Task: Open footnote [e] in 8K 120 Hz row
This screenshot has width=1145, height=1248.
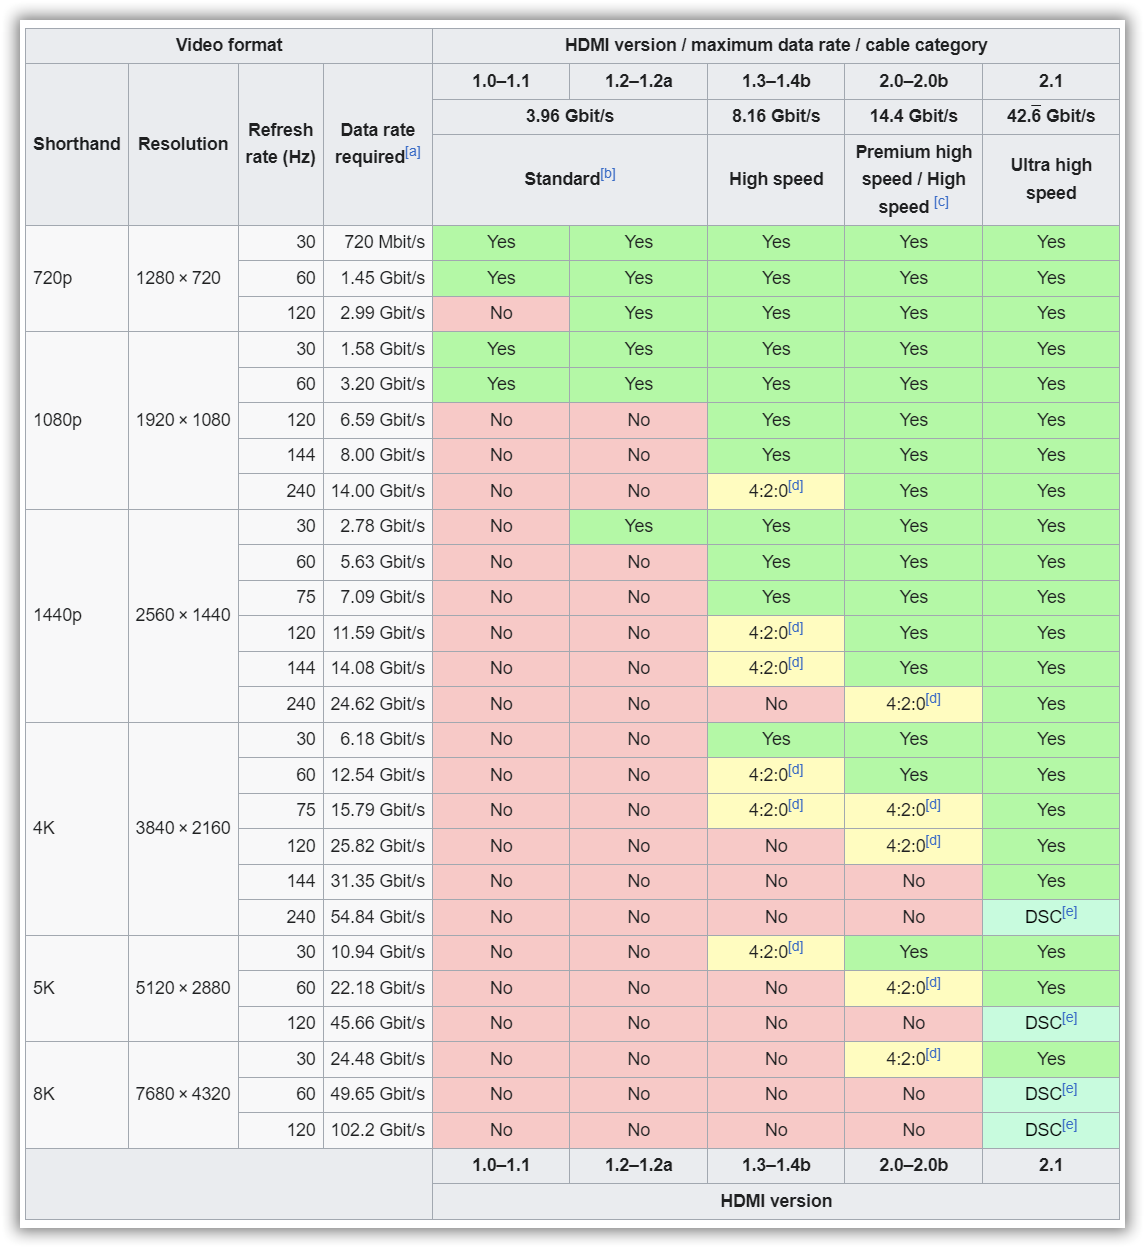Action: click(x=1070, y=1125)
